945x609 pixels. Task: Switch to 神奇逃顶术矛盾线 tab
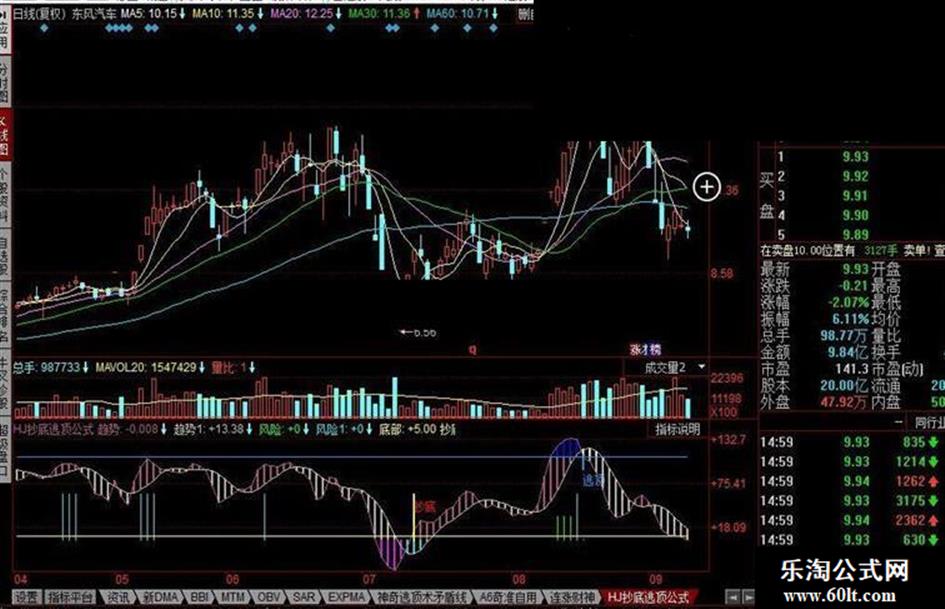pyautogui.click(x=422, y=597)
